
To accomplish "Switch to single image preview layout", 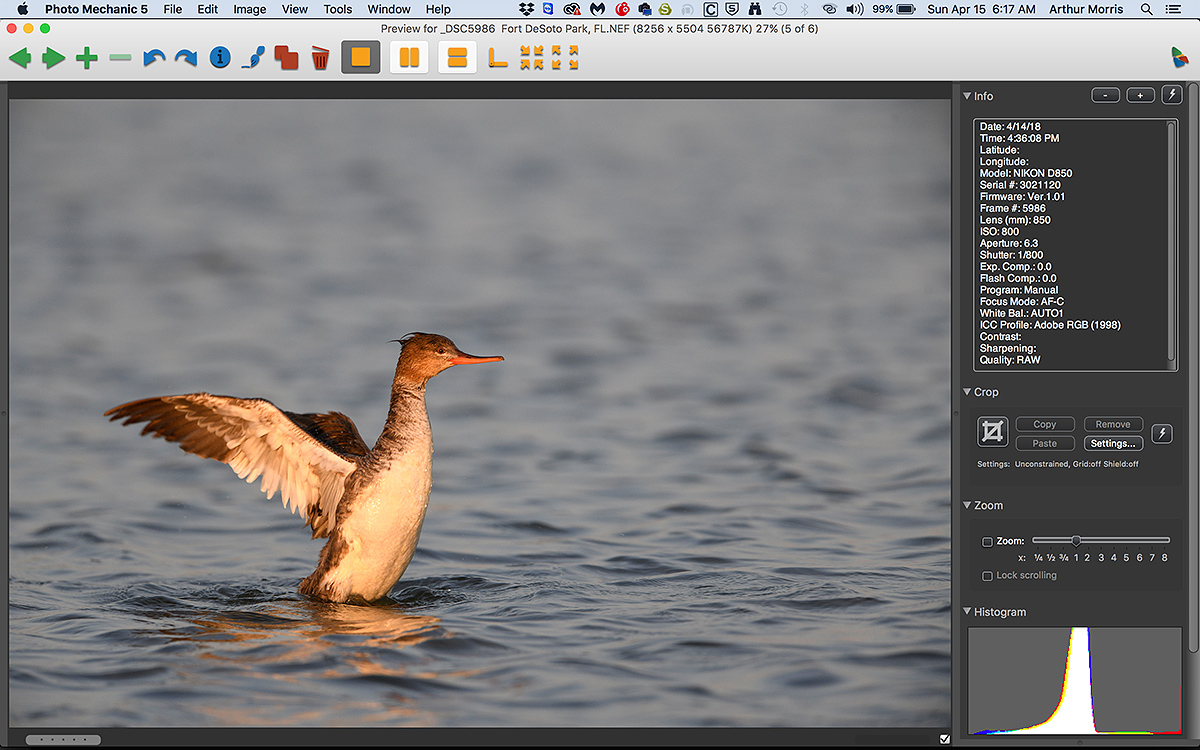I will click(360, 57).
